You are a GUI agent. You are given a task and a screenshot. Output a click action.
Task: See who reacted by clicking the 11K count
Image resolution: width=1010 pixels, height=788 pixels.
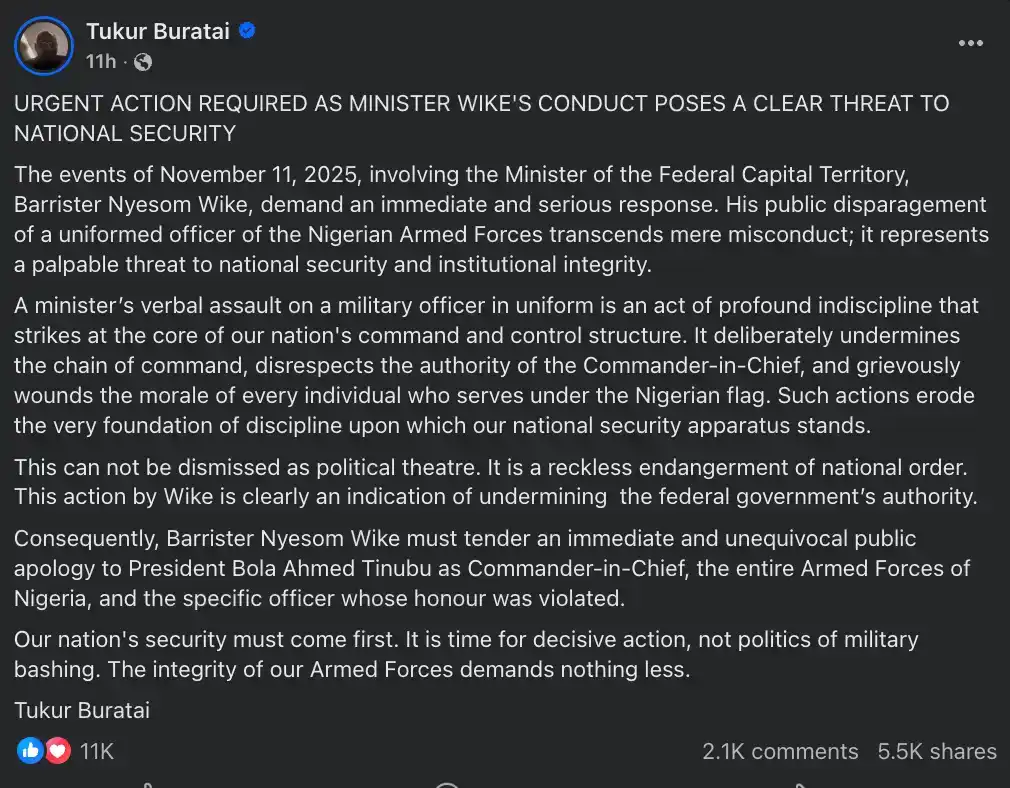click(96, 750)
